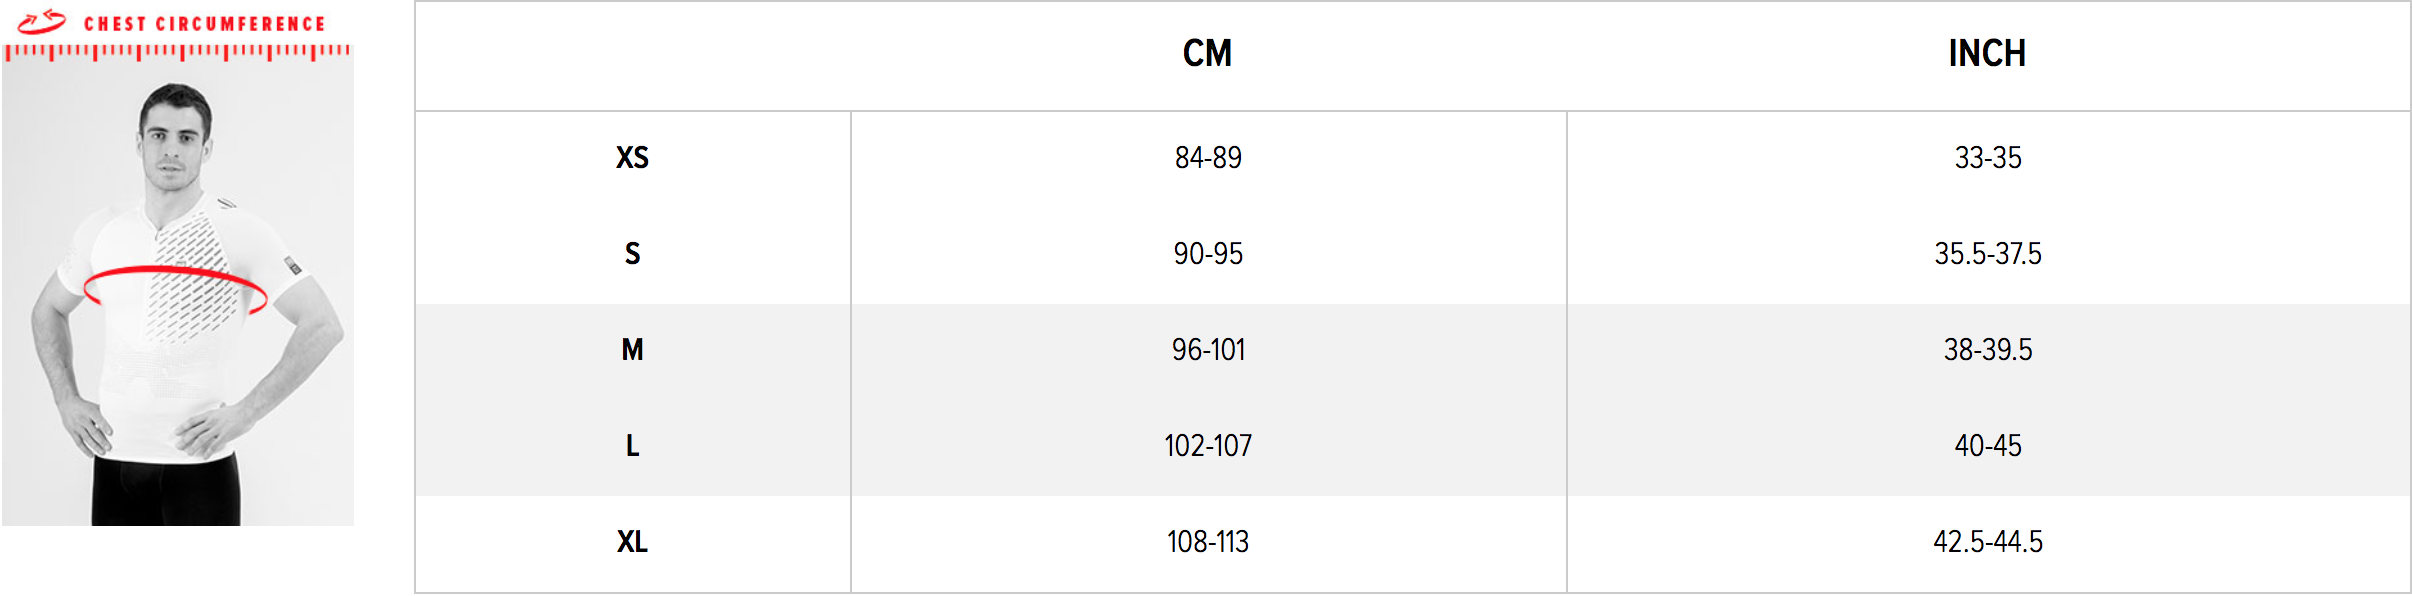Click the 102-107 cm value
This screenshot has height=596, width=2412.
(1208, 446)
